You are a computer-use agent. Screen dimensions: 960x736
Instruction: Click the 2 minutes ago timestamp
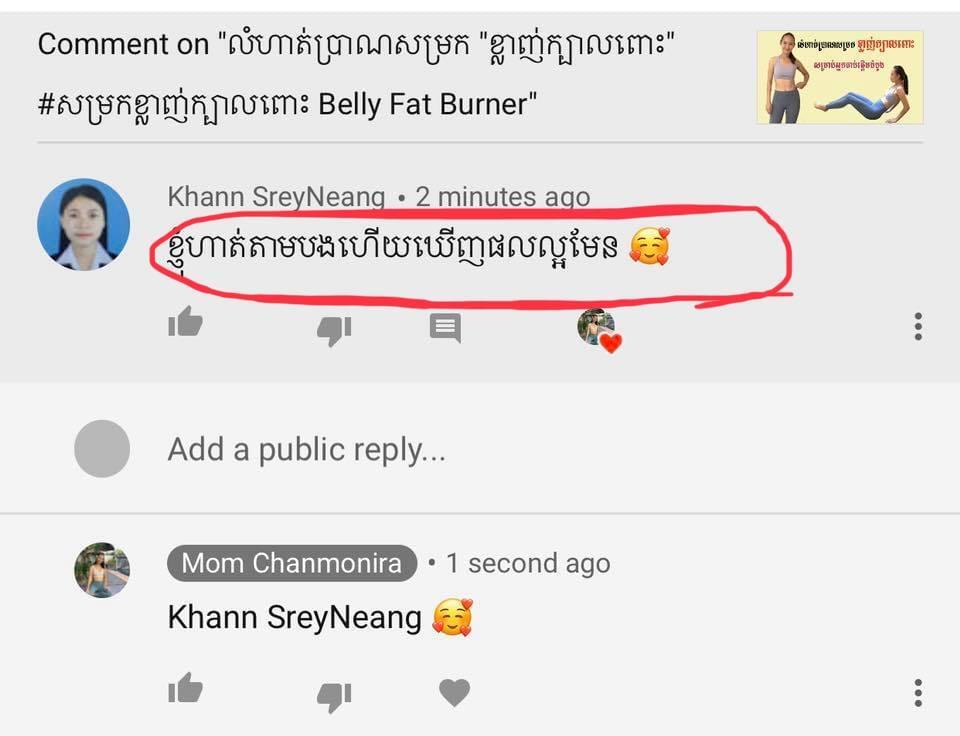(503, 197)
